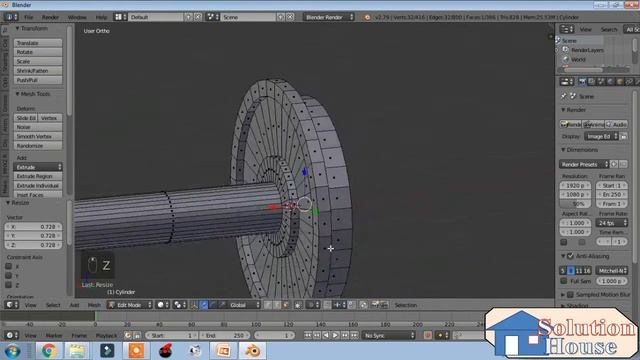This screenshot has width=640, height=360.
Task: Open Select menu in 3D view header
Action: click(x=53, y=305)
